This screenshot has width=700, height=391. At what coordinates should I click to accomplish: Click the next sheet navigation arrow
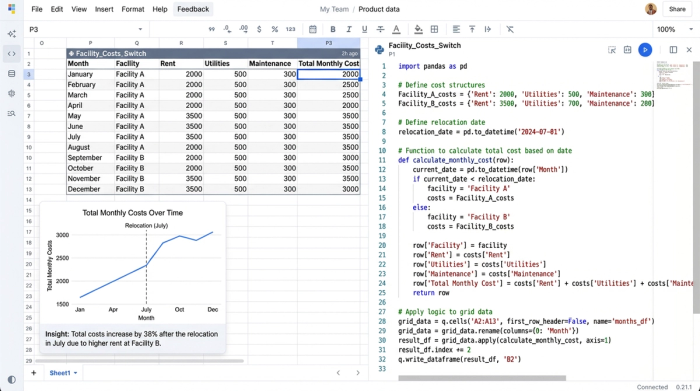pos(358,373)
